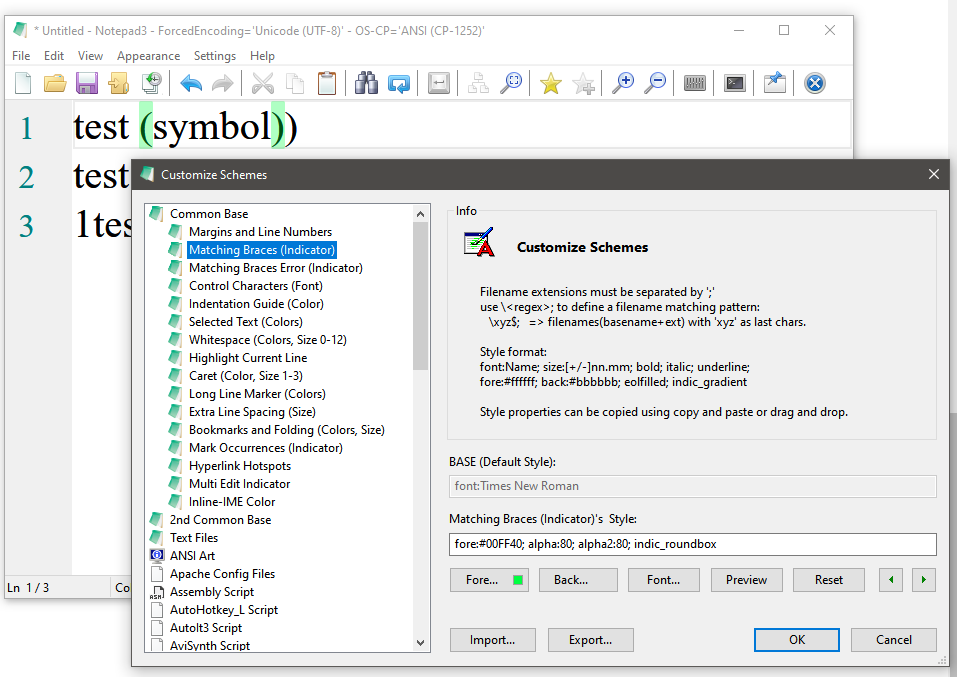The width and height of the screenshot is (957, 677).
Task: Click the scheme list scroll-down arrow
Action: [x=420, y=642]
